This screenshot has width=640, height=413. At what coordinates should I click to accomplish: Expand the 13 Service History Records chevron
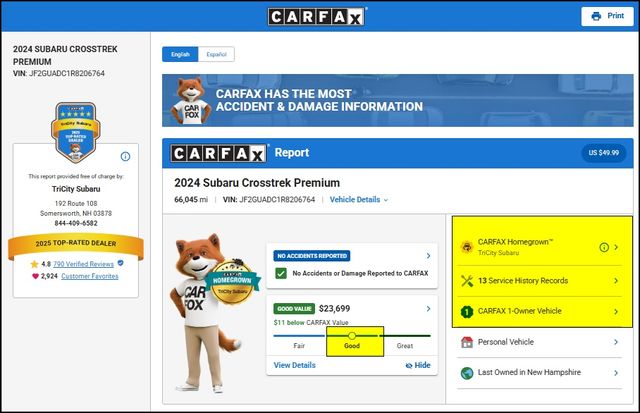616,281
